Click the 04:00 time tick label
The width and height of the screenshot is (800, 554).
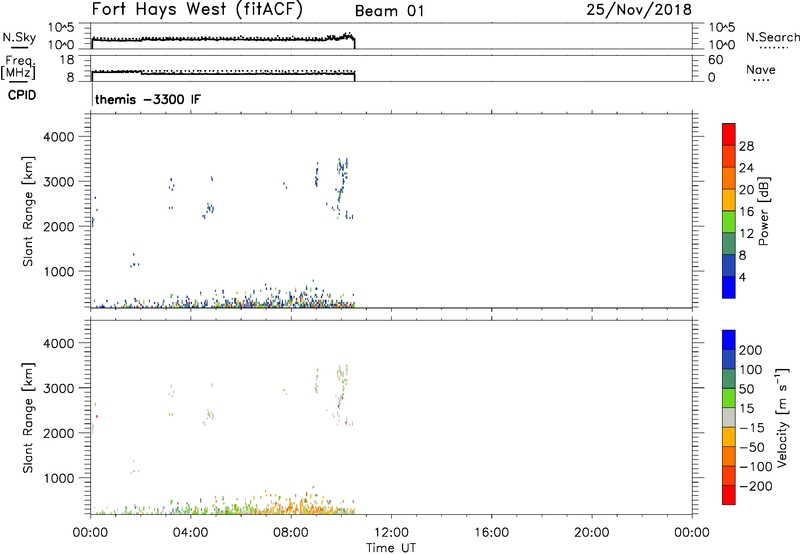pos(190,532)
